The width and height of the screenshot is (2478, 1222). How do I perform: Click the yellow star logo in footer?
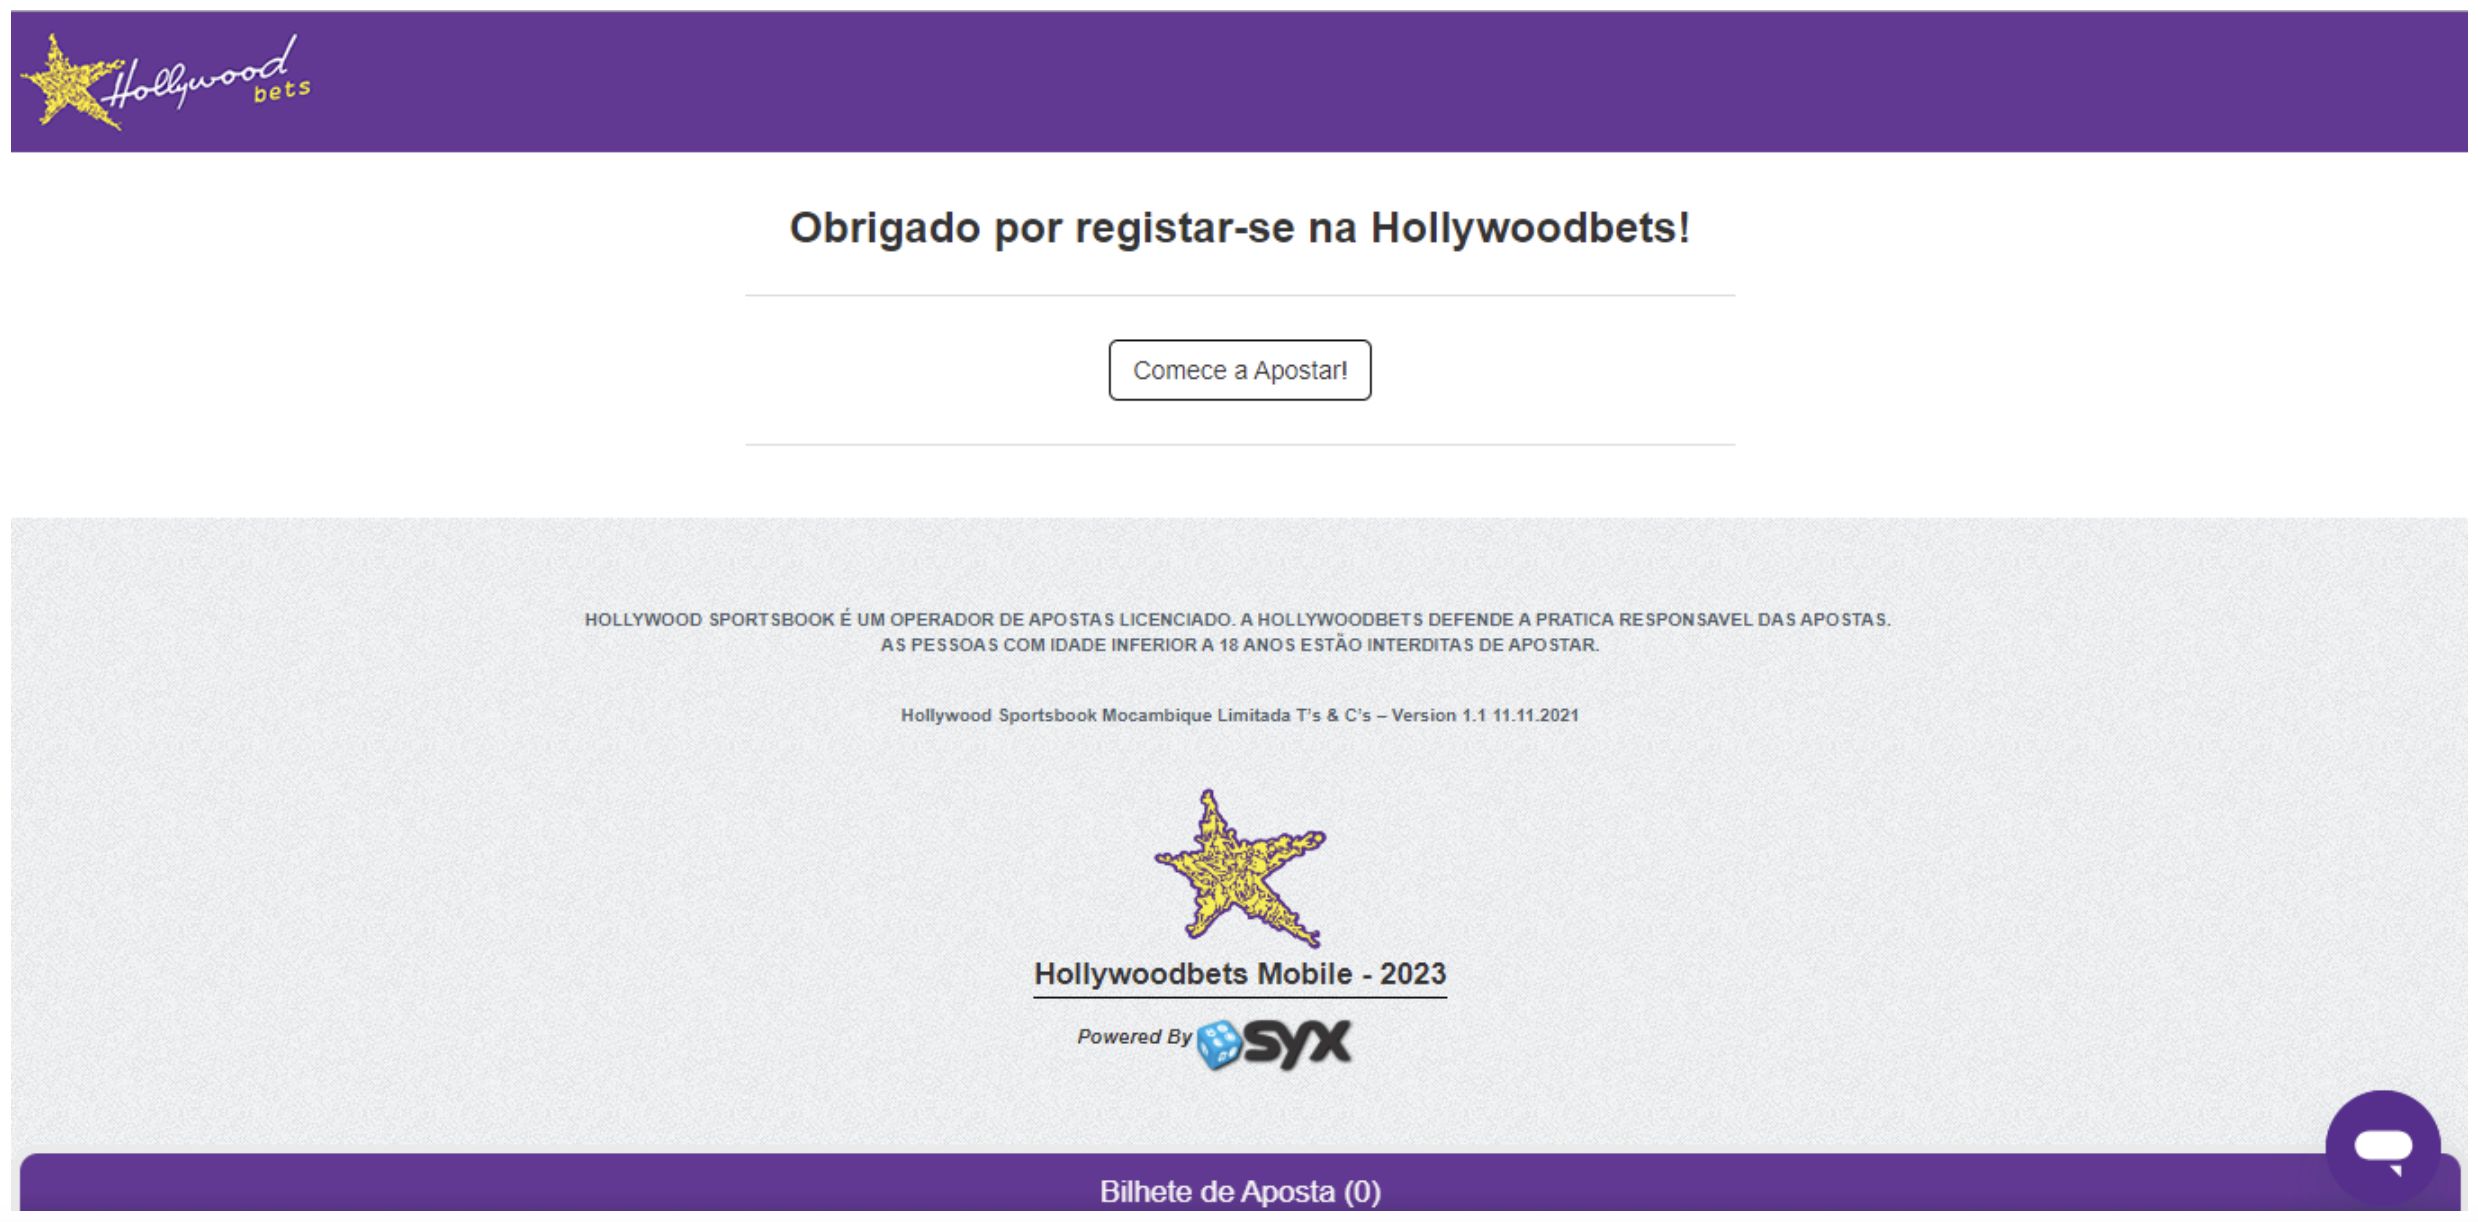(x=1240, y=868)
